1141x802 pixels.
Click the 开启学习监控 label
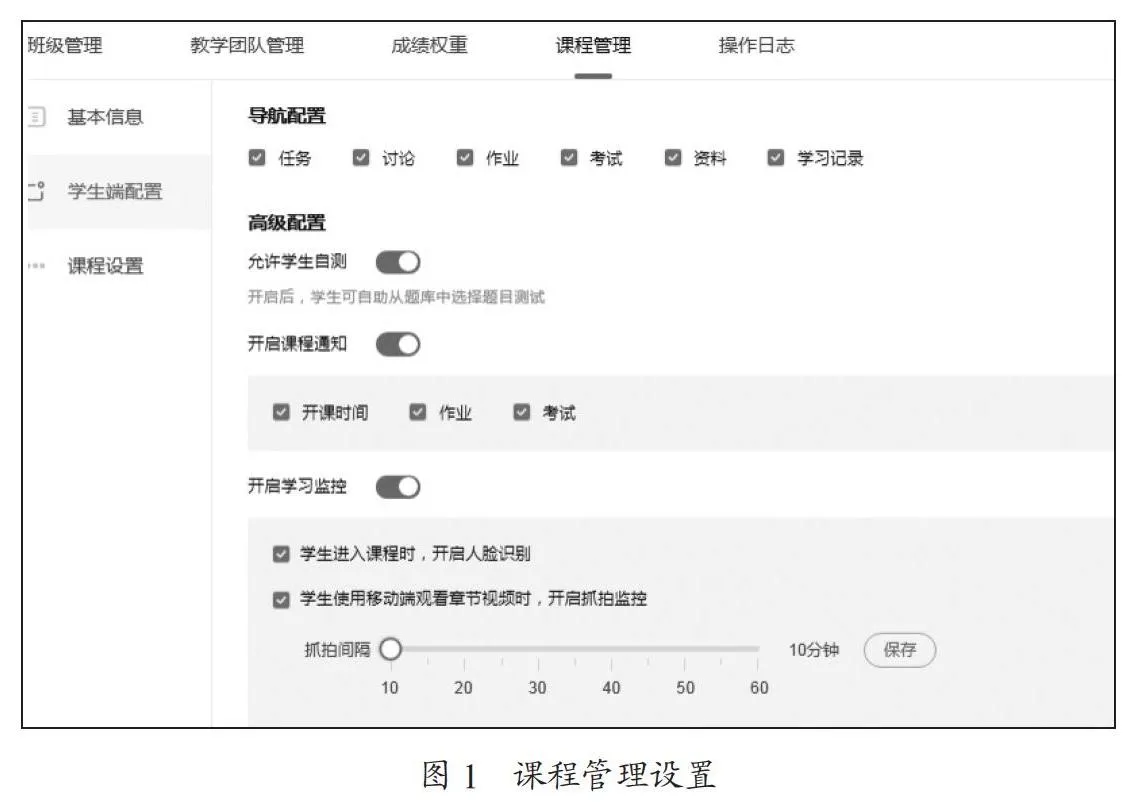coord(297,486)
